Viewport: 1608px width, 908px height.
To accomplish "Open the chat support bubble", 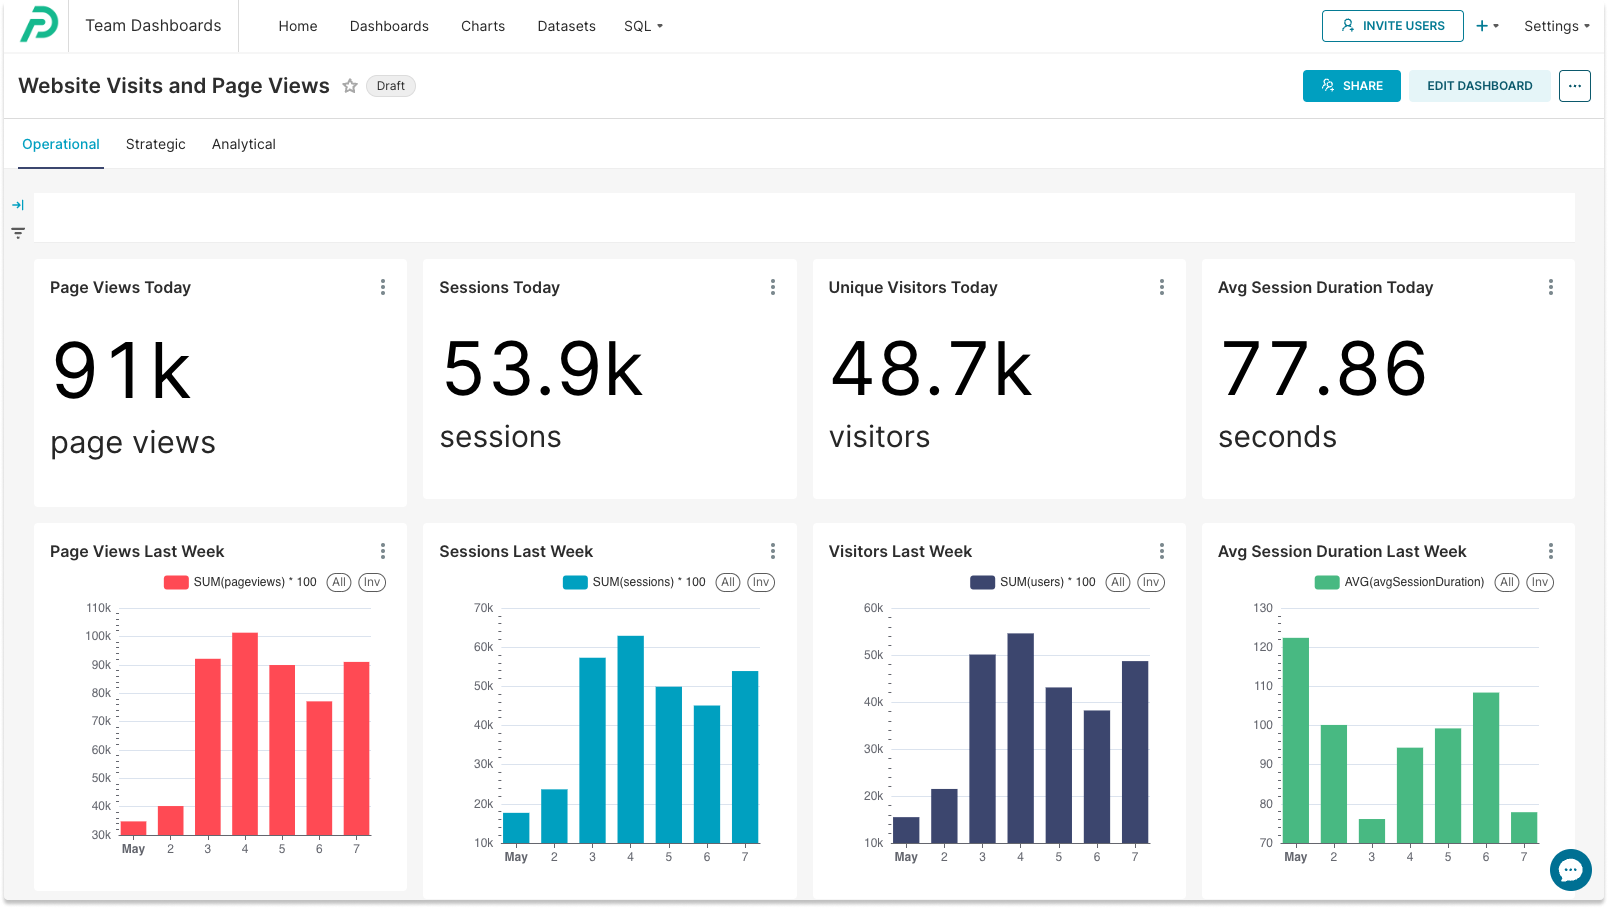I will click(x=1570, y=870).
